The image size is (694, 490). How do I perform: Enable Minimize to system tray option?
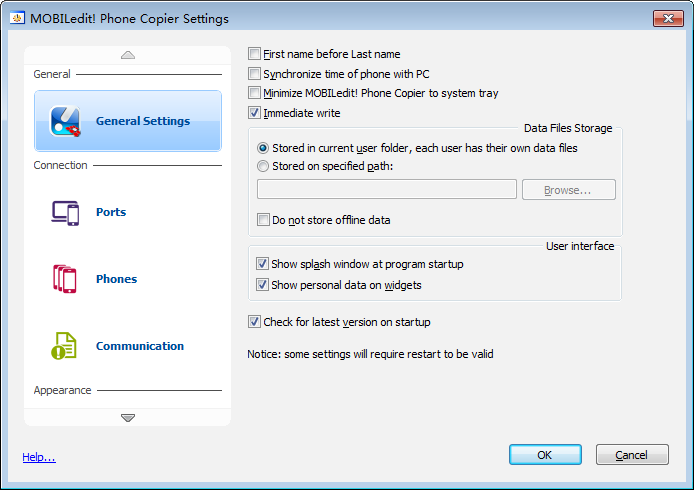[255, 93]
